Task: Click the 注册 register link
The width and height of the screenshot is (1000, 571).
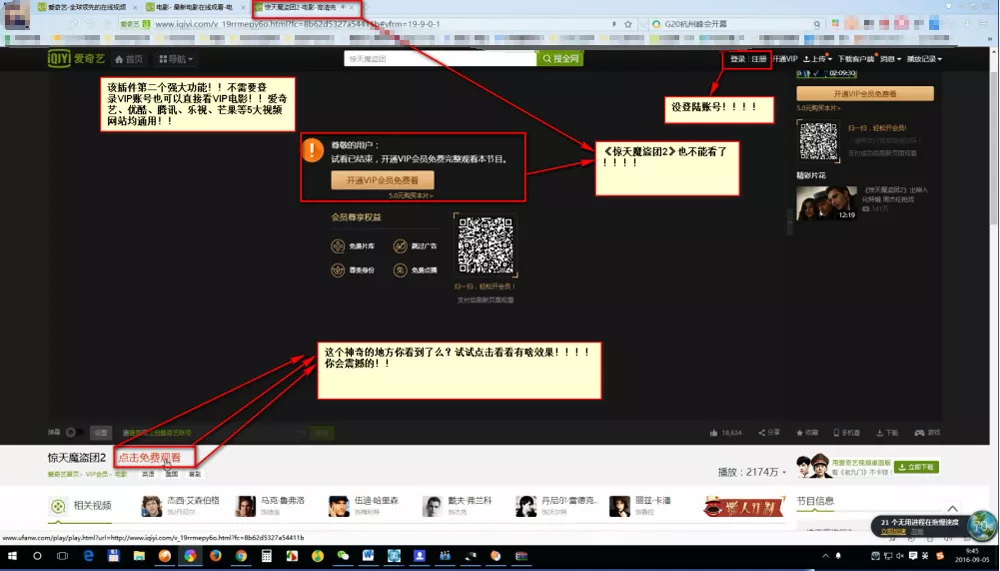Action: 758,59
